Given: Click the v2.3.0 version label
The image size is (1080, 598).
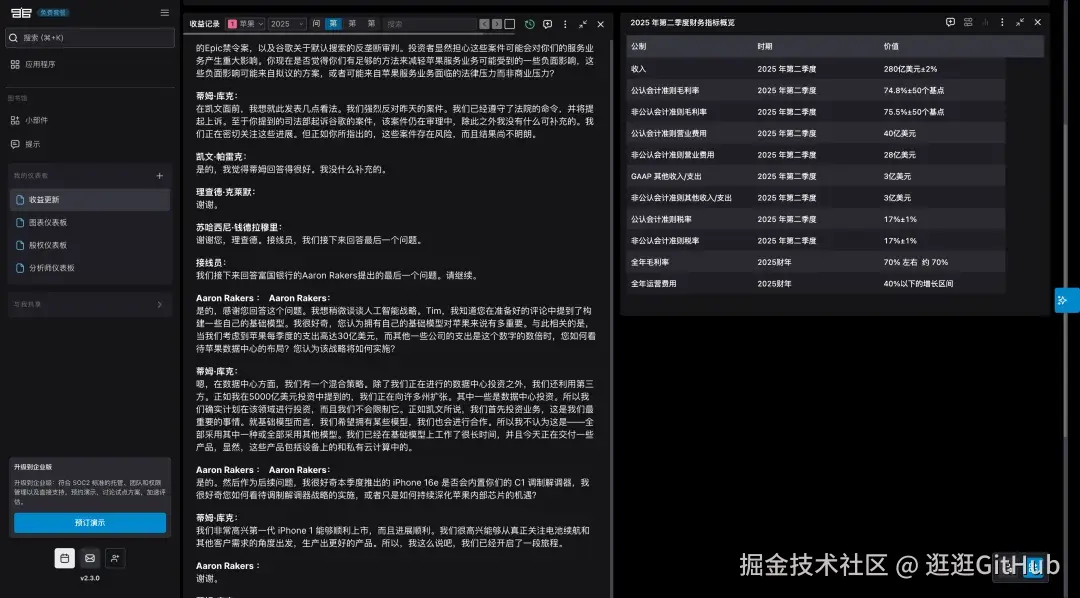Looking at the screenshot, I should click(x=90, y=578).
